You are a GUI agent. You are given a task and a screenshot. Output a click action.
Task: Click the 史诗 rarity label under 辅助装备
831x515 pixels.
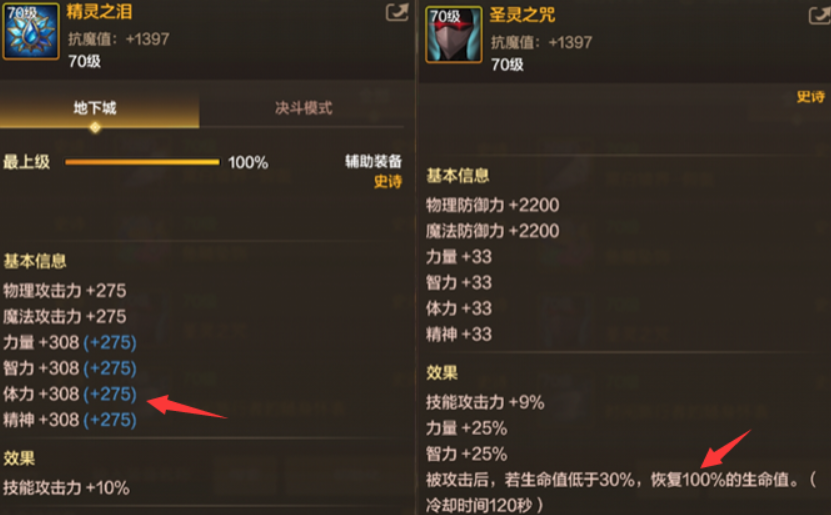pos(388,182)
